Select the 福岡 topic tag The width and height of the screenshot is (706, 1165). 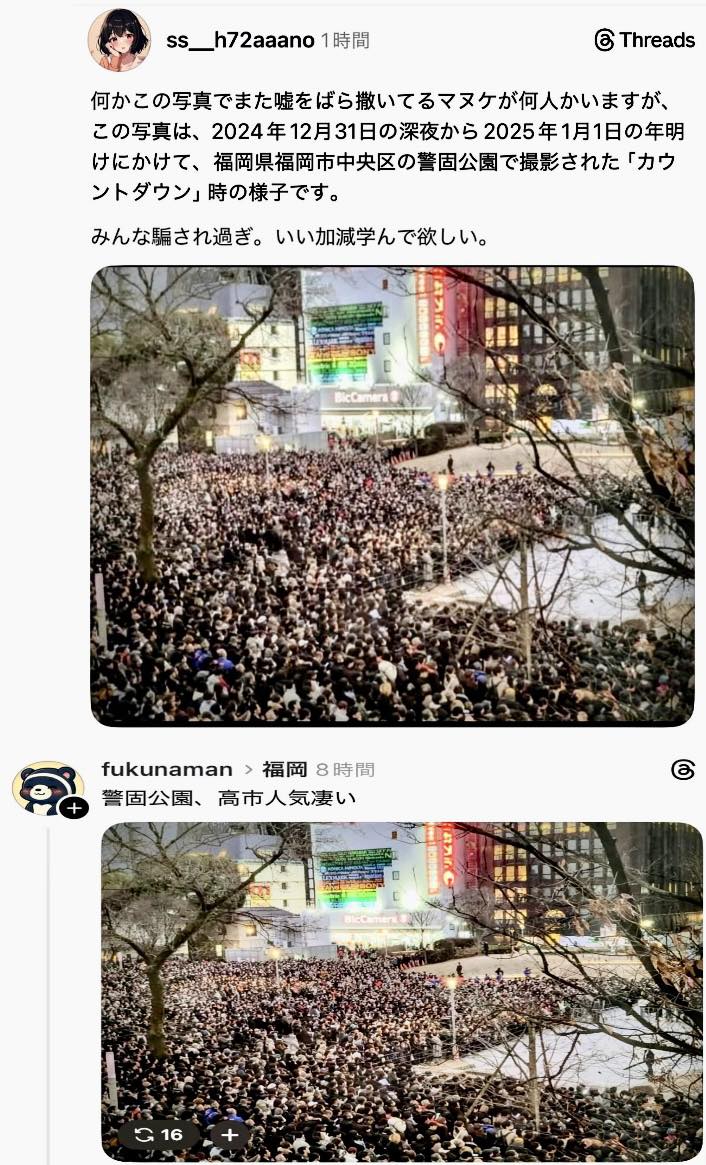(285, 769)
